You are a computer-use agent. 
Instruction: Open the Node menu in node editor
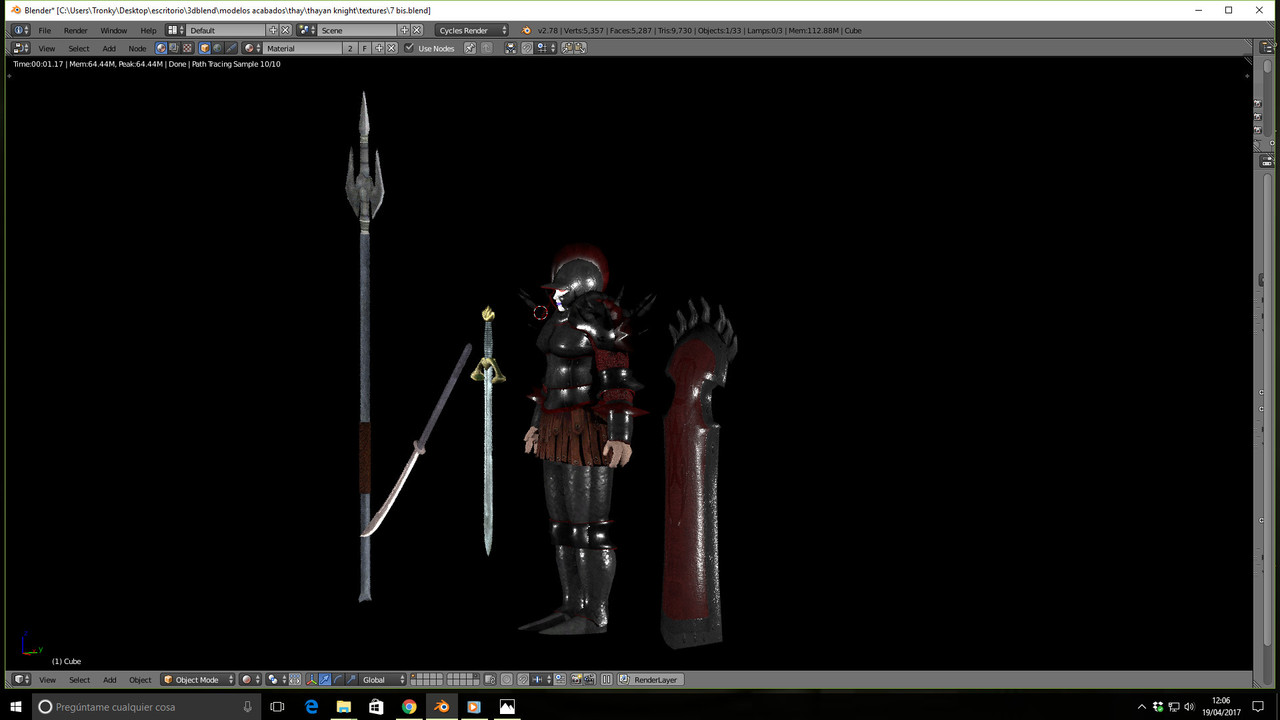(137, 48)
